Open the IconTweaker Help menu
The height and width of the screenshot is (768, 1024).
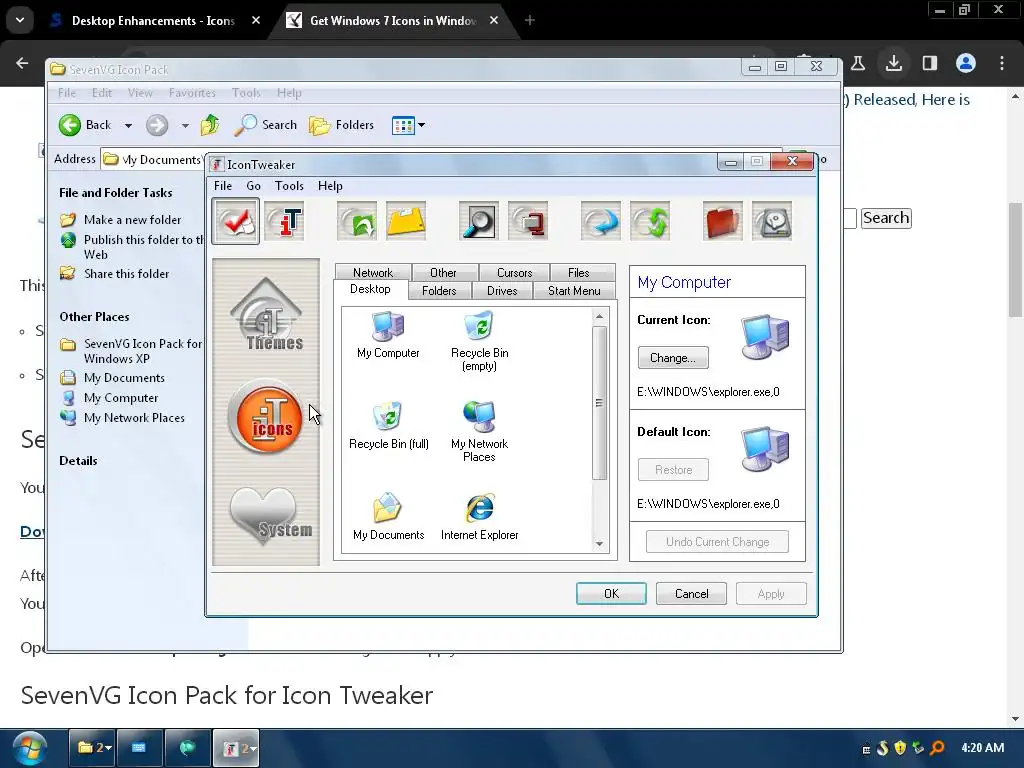tap(330, 185)
